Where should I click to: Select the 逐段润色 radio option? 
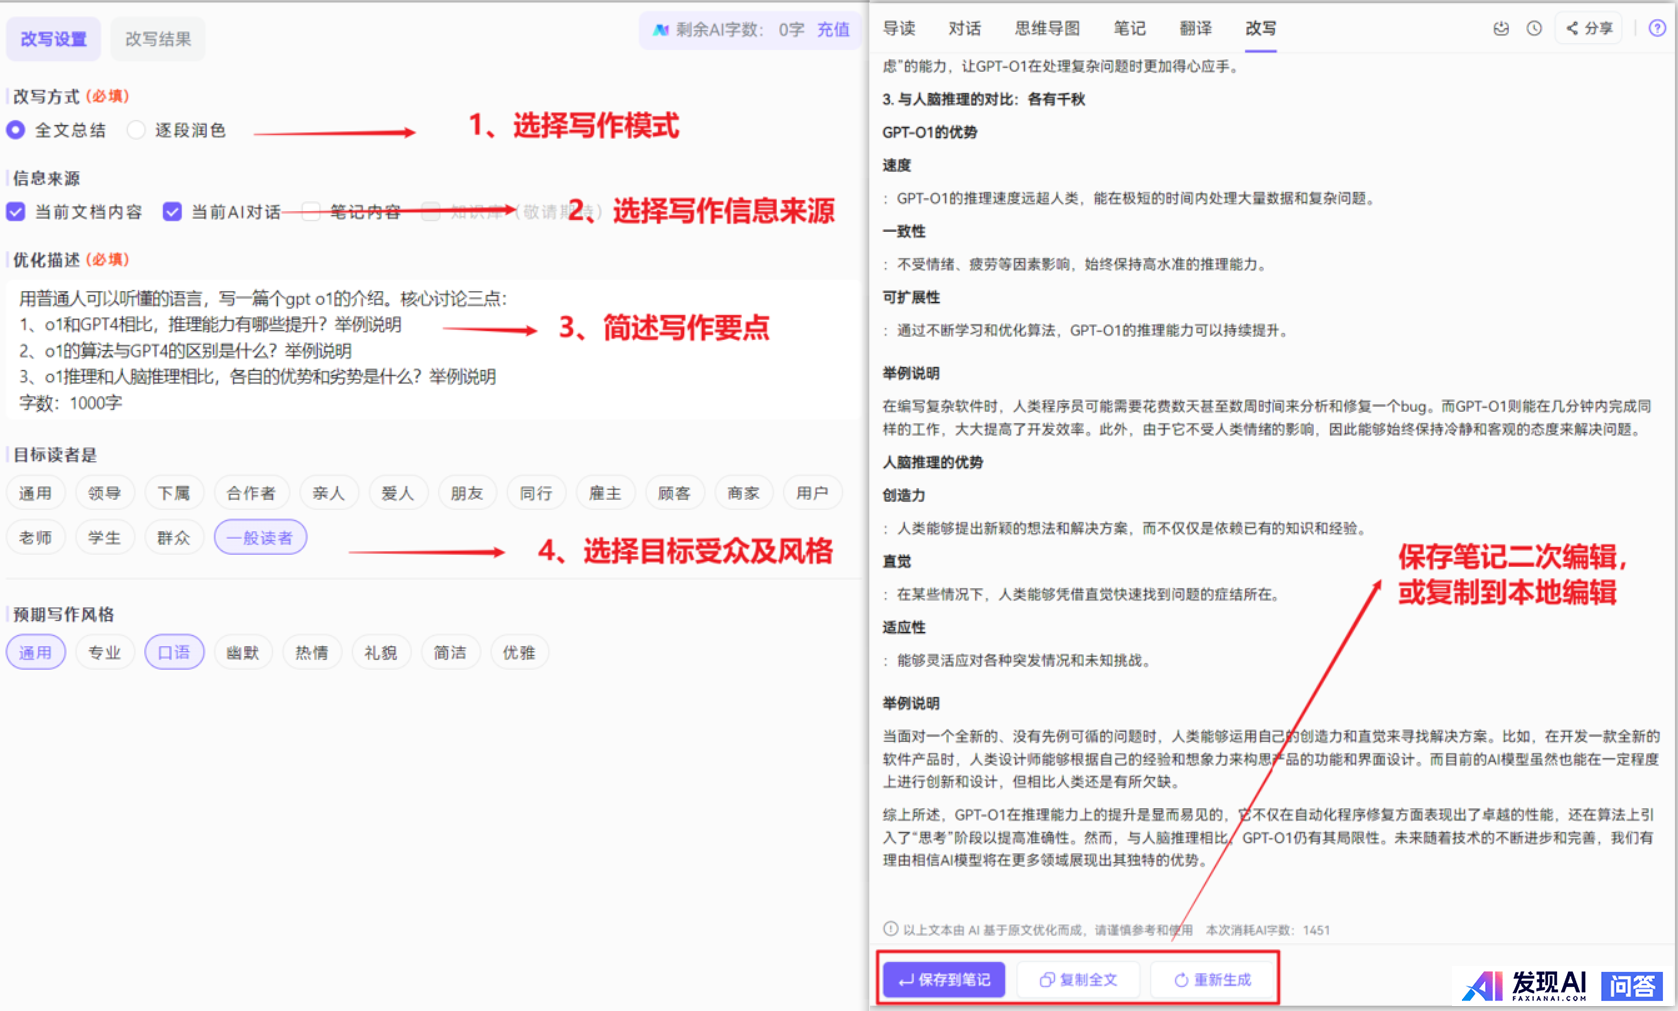pyautogui.click(x=137, y=130)
